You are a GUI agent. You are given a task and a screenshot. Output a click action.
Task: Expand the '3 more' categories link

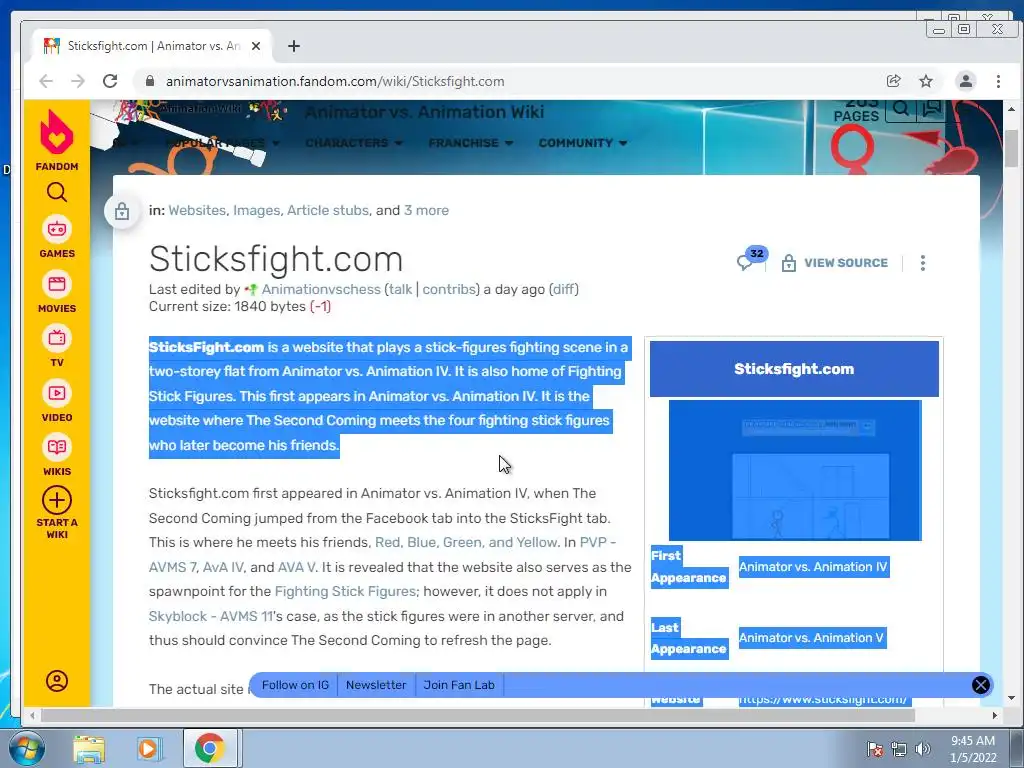pos(426,210)
